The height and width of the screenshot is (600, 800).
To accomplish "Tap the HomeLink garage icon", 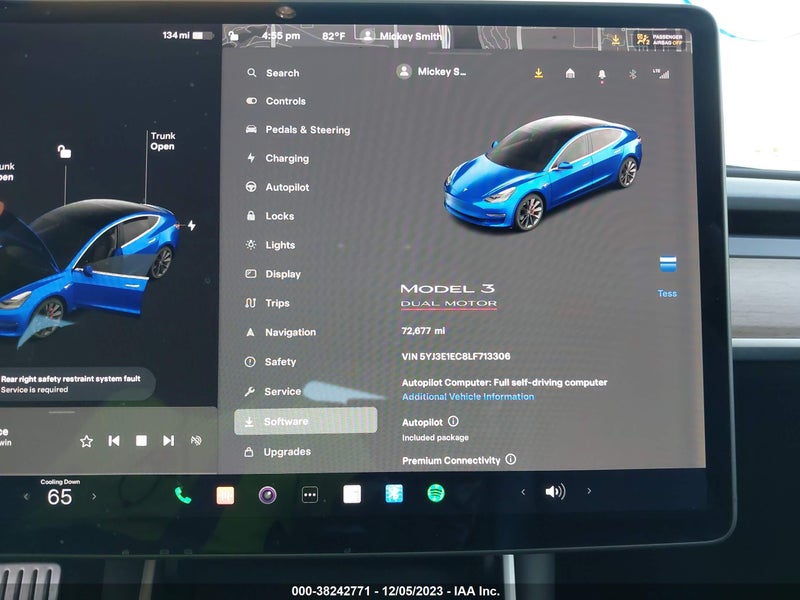I will [x=570, y=73].
